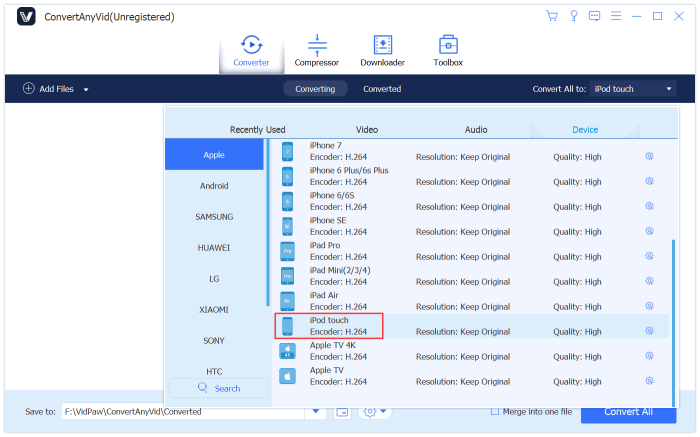Open the Compressor module
This screenshot has width=700, height=437.
(317, 51)
